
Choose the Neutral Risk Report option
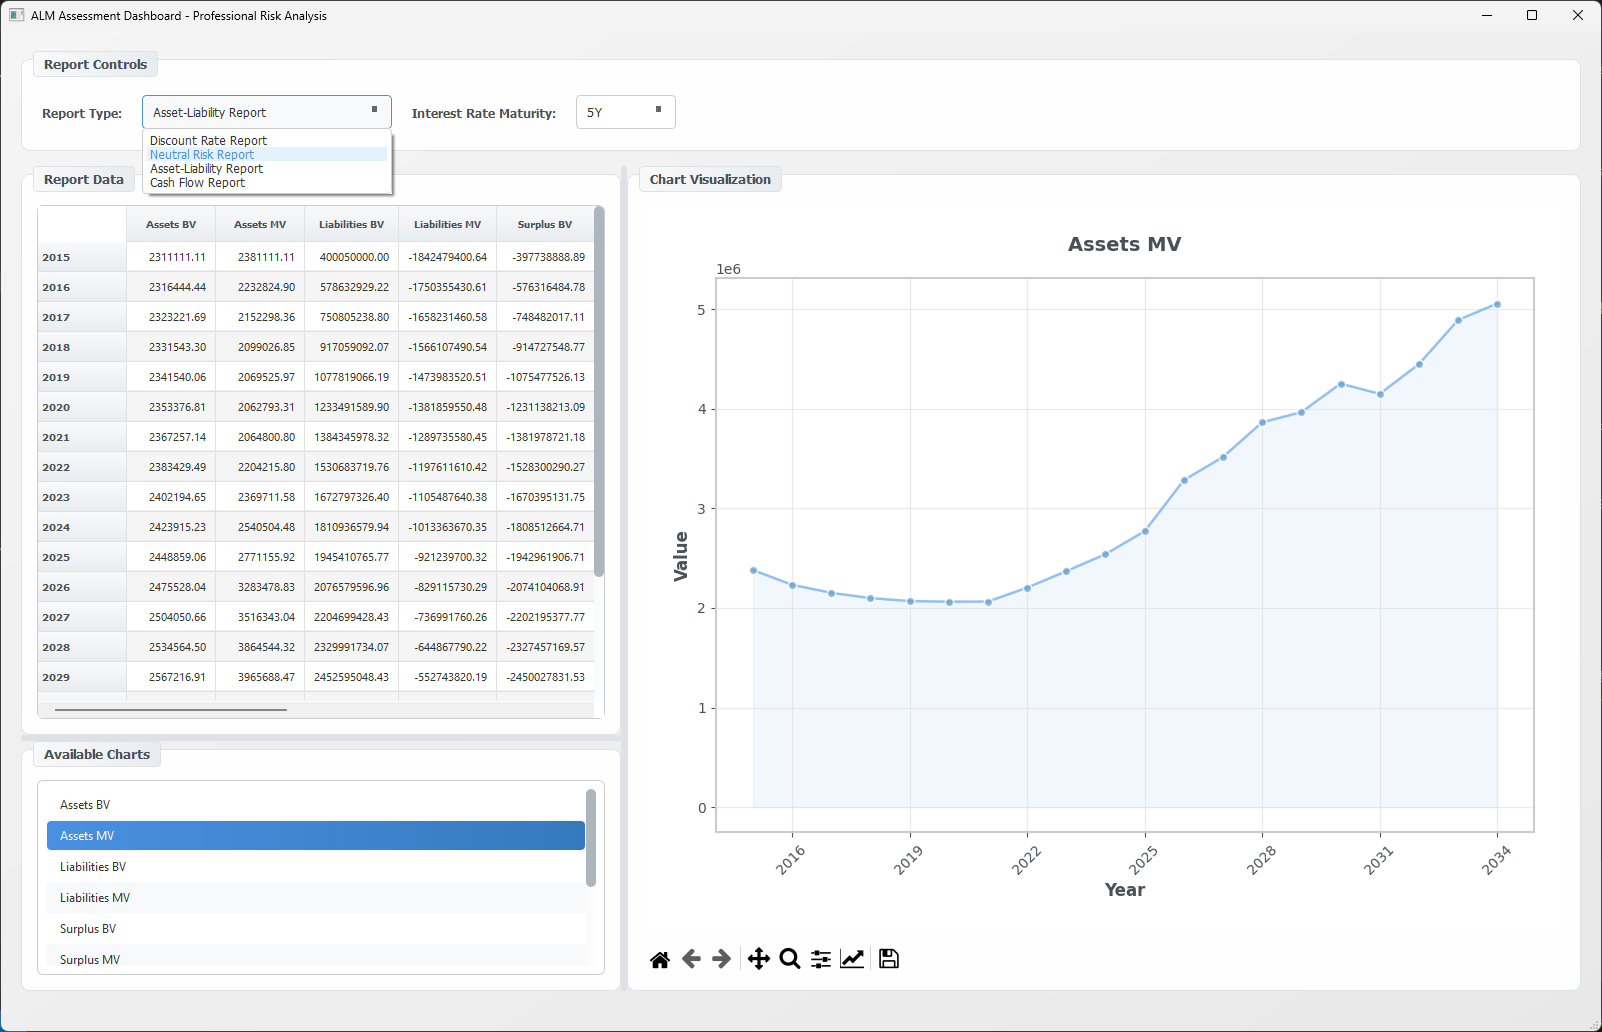pos(201,154)
